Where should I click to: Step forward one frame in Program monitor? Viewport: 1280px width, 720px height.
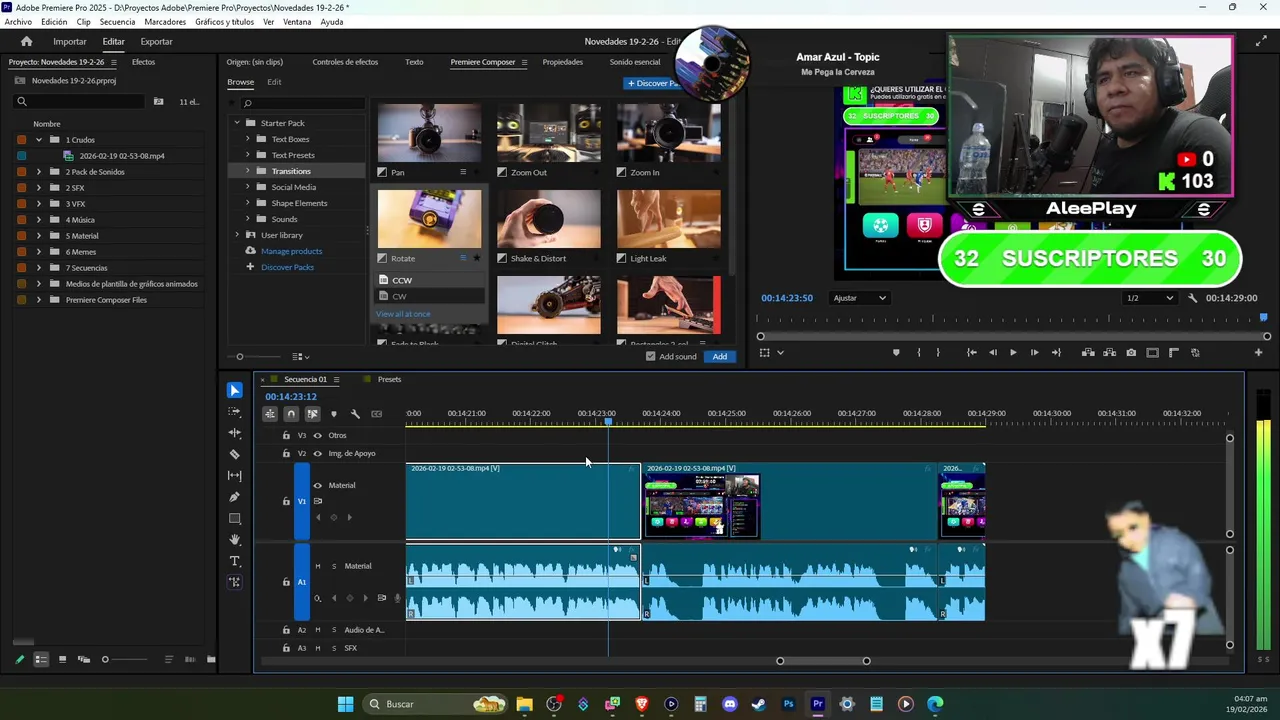click(1034, 352)
